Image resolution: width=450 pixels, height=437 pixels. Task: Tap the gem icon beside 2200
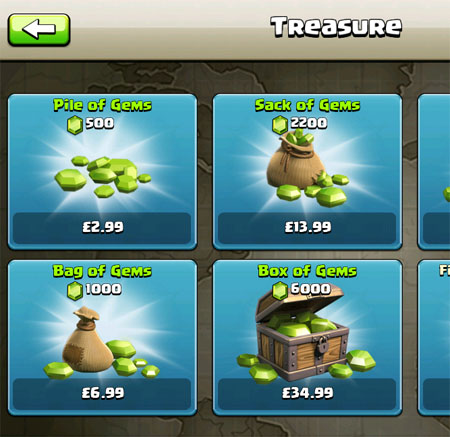click(280, 125)
